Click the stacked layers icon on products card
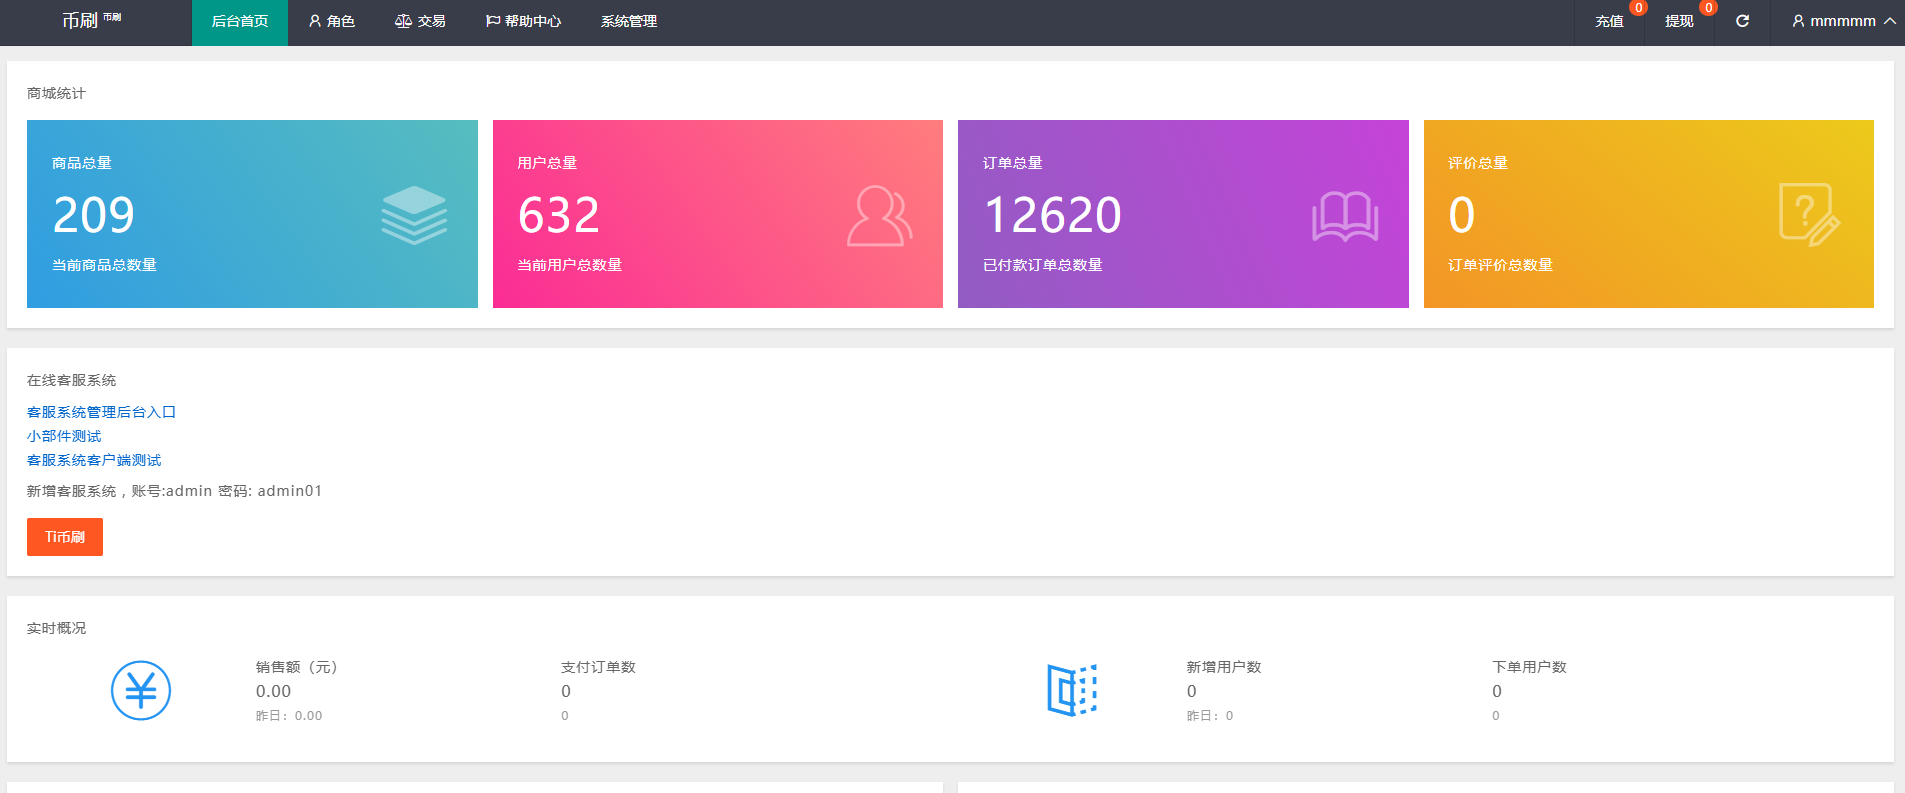 pos(414,215)
